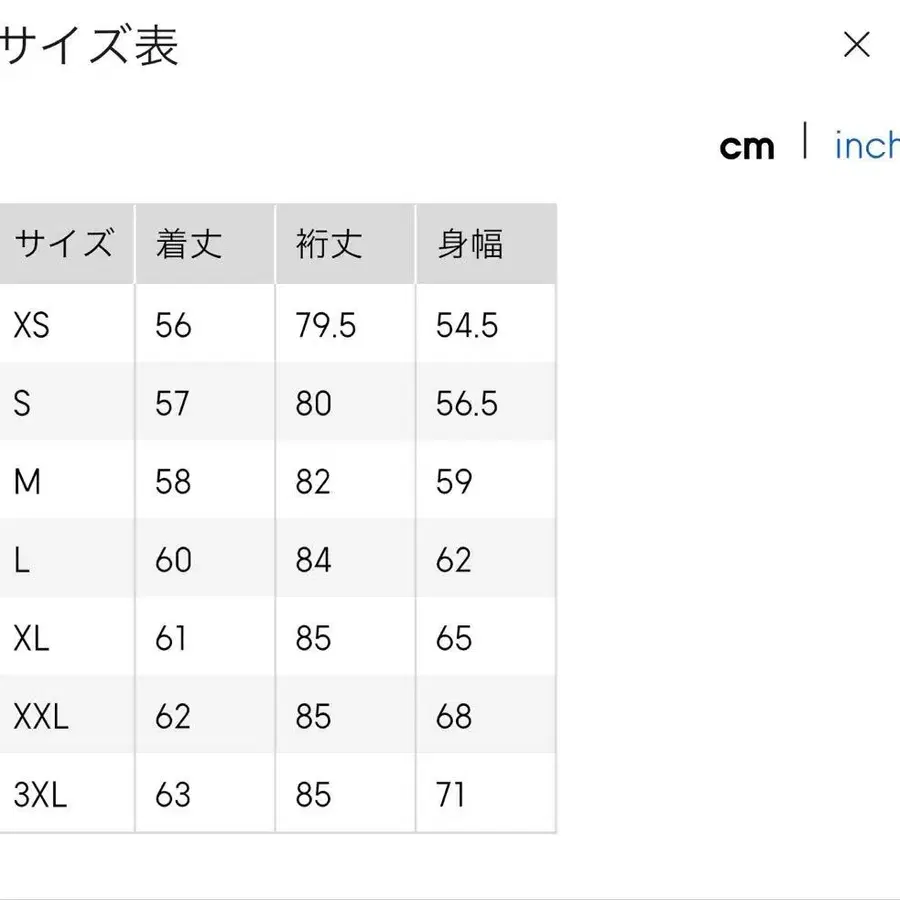The height and width of the screenshot is (900, 900).
Task: Select the M size row
Action: (64, 481)
